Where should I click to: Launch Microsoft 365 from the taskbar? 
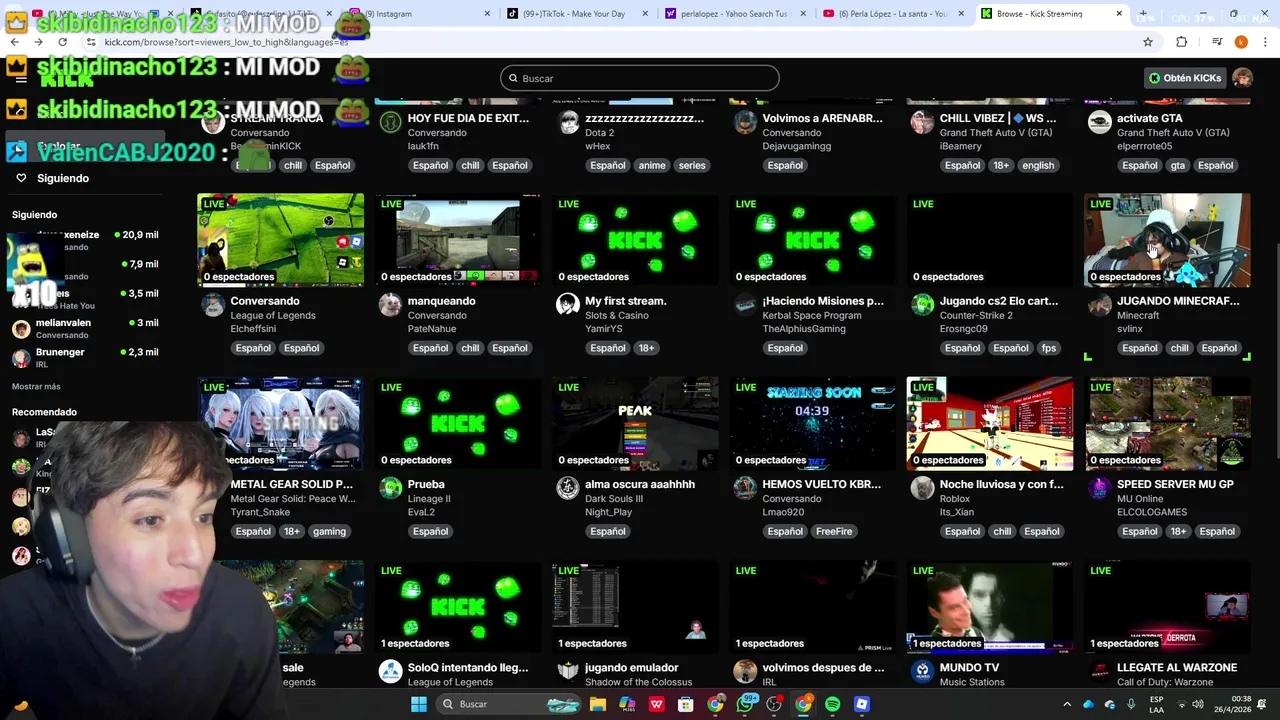pos(627,704)
